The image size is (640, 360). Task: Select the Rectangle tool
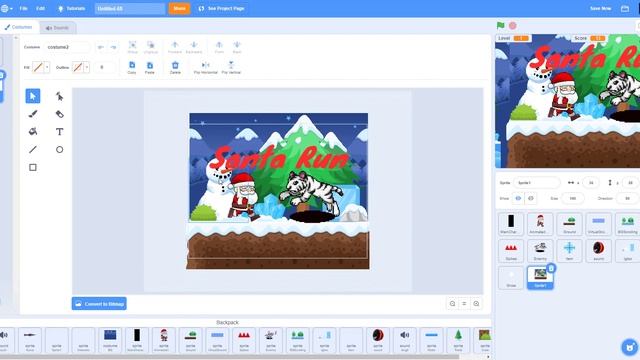(x=33, y=167)
